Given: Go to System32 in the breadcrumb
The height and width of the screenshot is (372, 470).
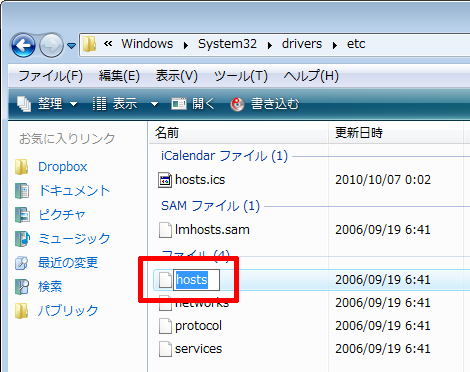Looking at the screenshot, I should (x=227, y=44).
